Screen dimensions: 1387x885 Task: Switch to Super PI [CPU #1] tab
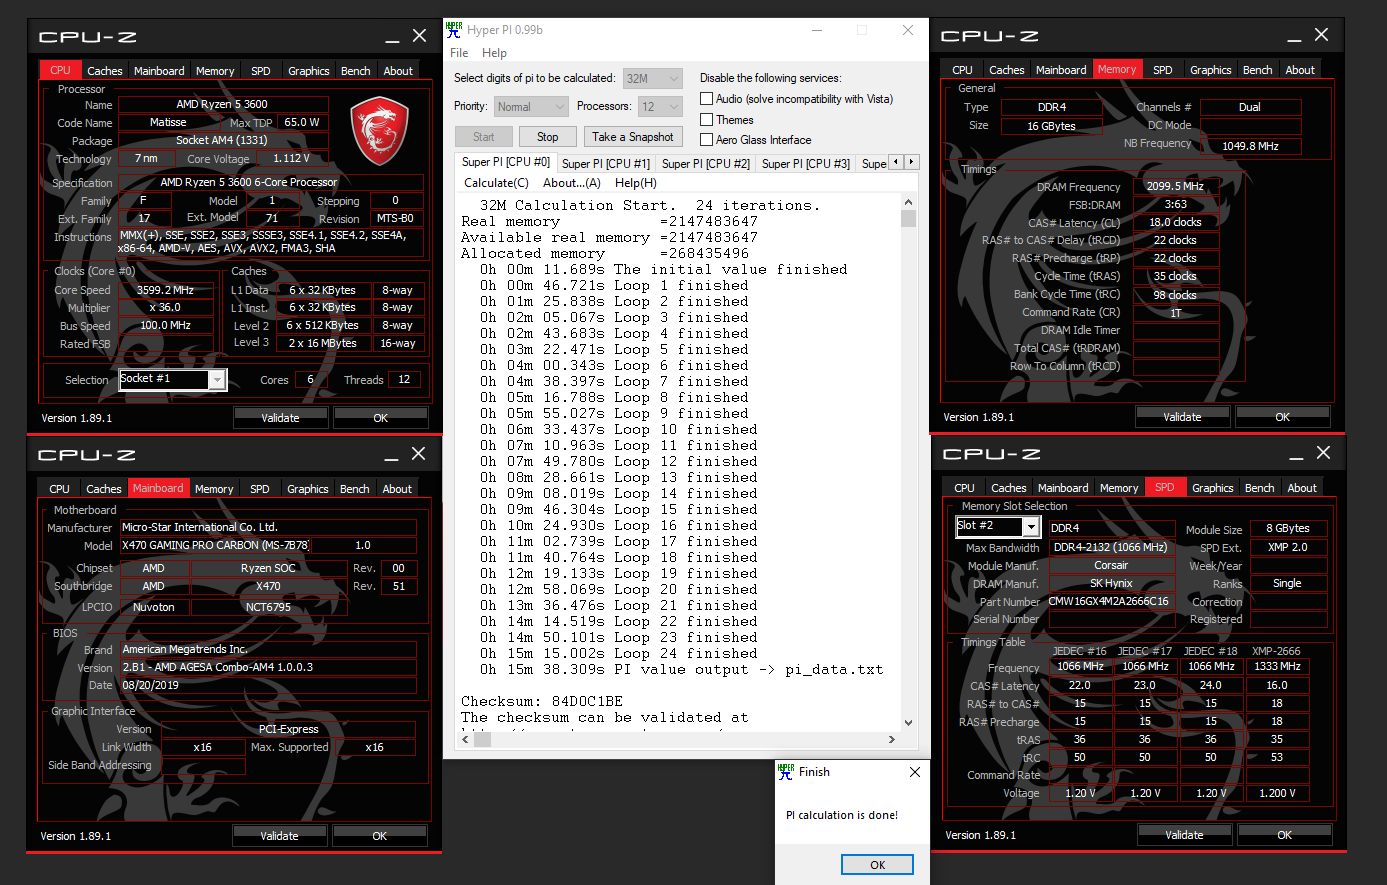pyautogui.click(x=605, y=163)
